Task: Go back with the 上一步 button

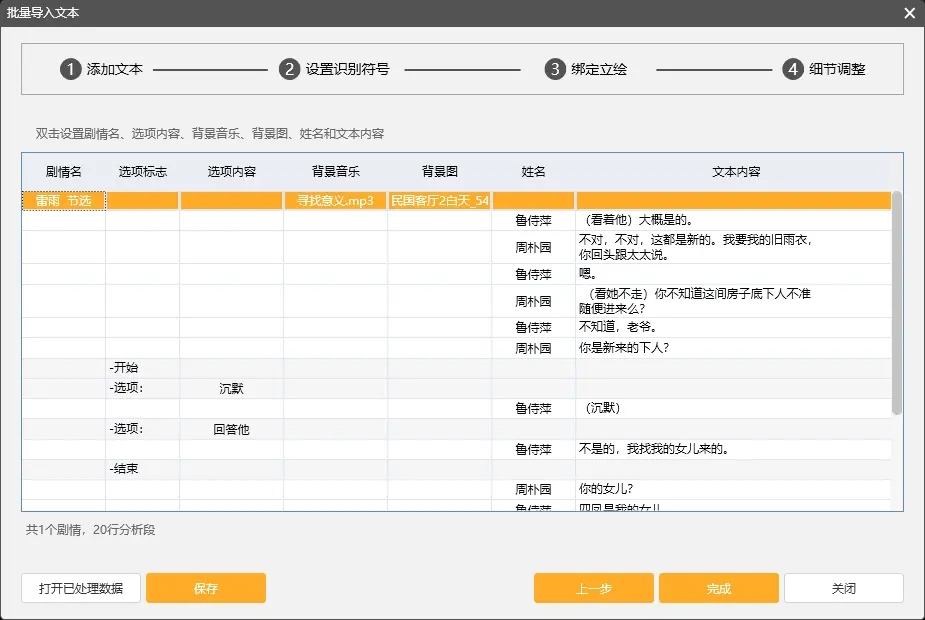Action: [x=593, y=588]
